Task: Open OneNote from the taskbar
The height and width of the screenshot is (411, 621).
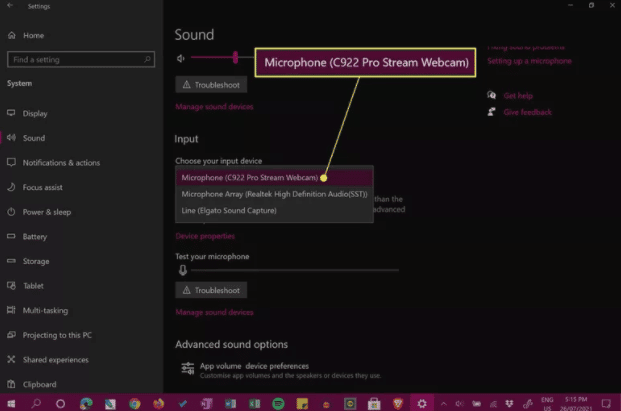Action: (x=206, y=403)
